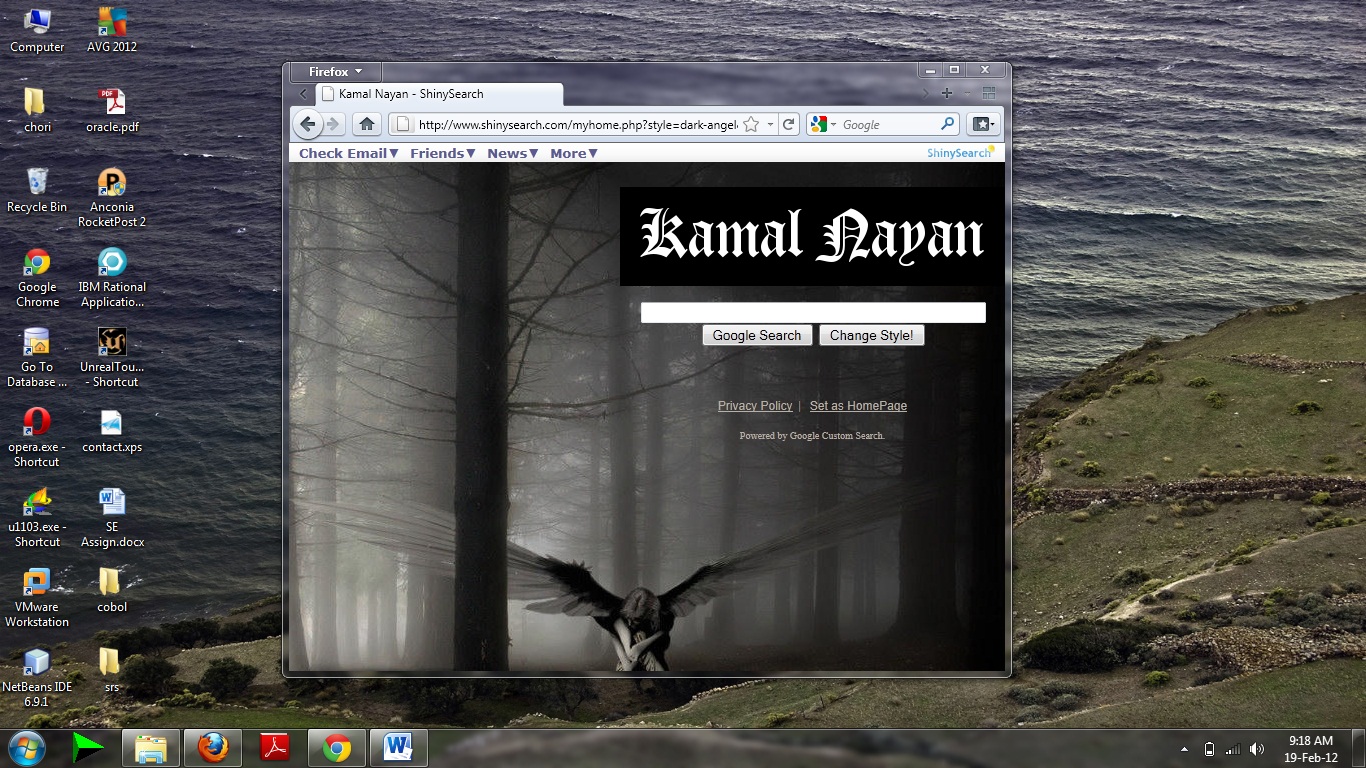The image size is (1366, 768).
Task: Open Windows Explorer from the taskbar
Action: click(151, 748)
